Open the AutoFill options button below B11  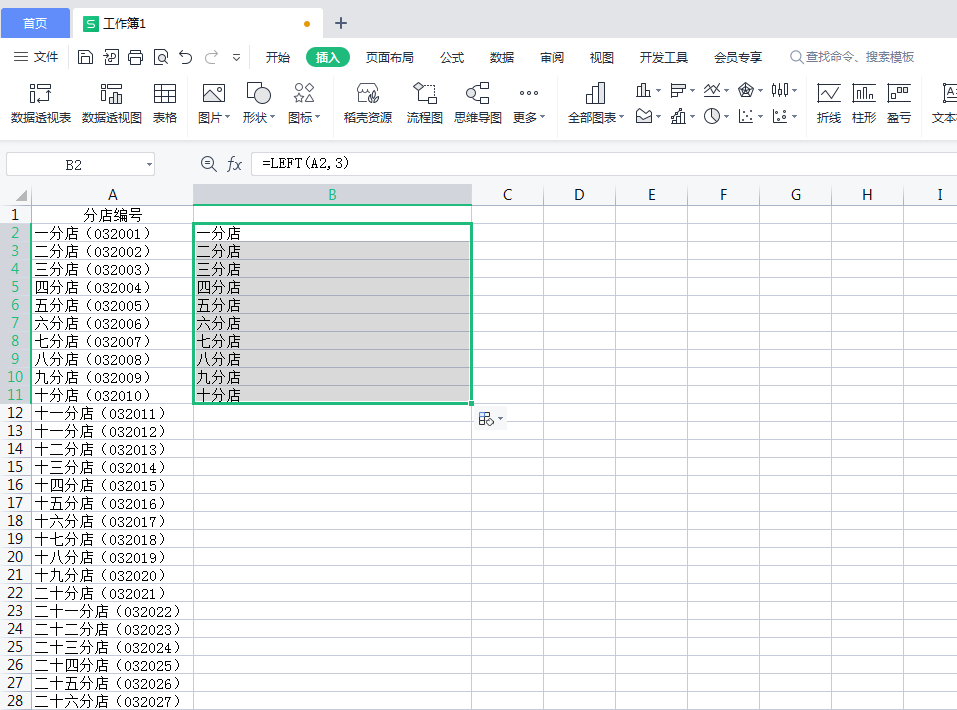click(x=490, y=419)
